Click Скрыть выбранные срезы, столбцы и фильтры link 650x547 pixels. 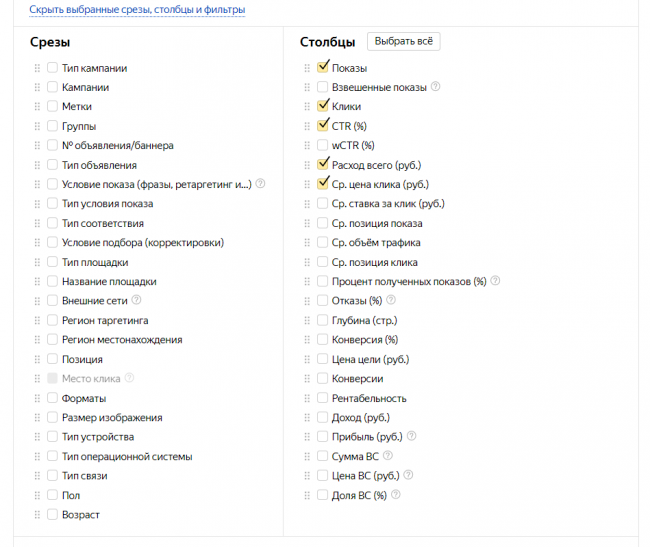[x=137, y=10]
